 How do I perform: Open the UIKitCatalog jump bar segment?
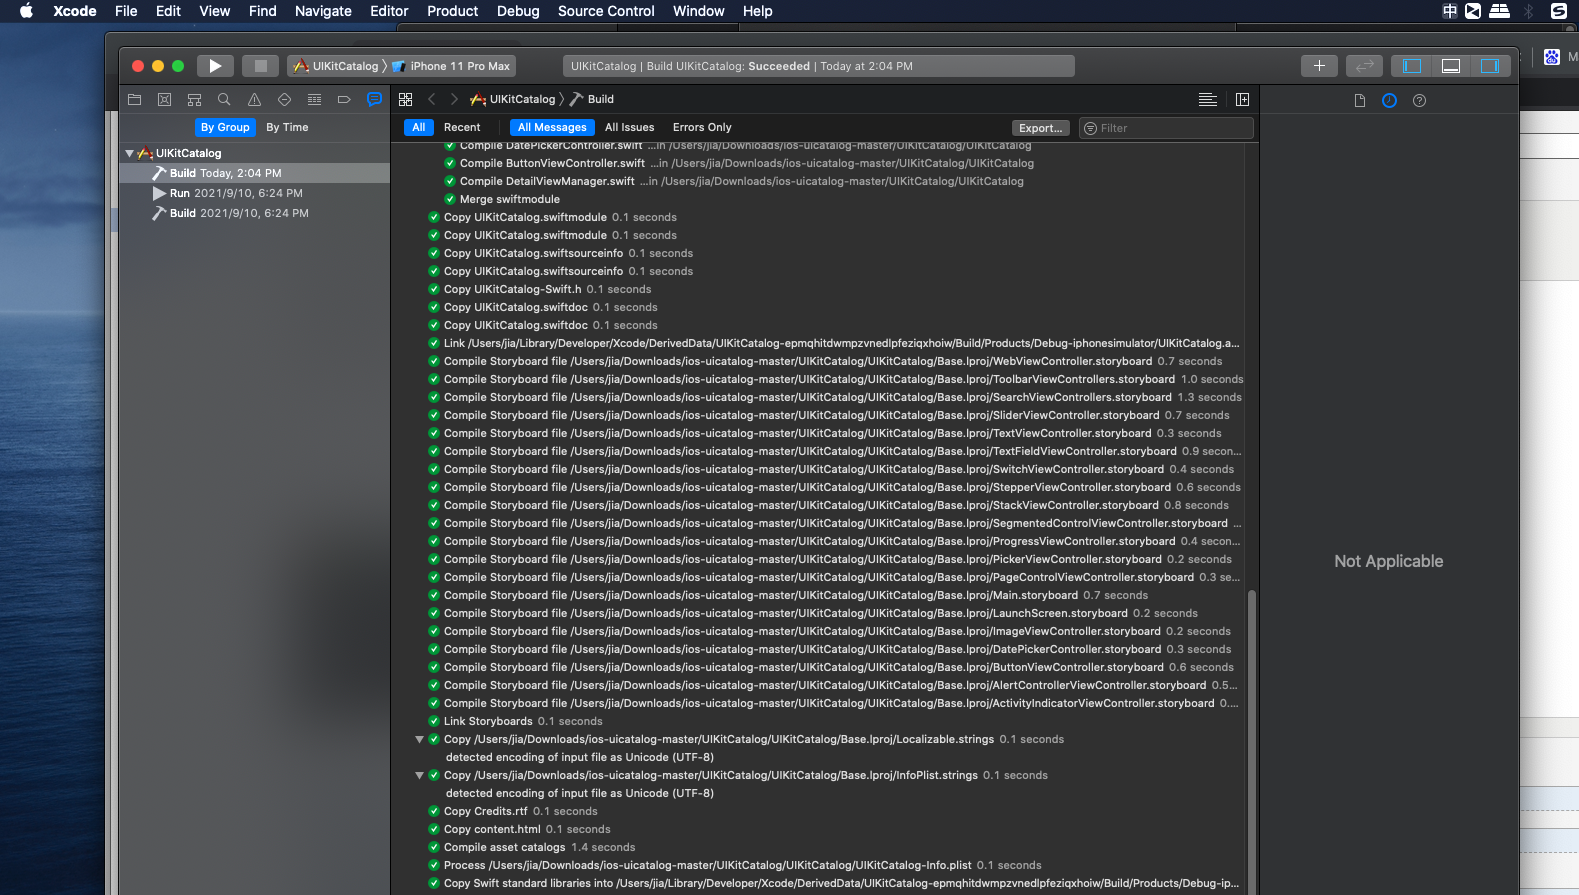513,99
